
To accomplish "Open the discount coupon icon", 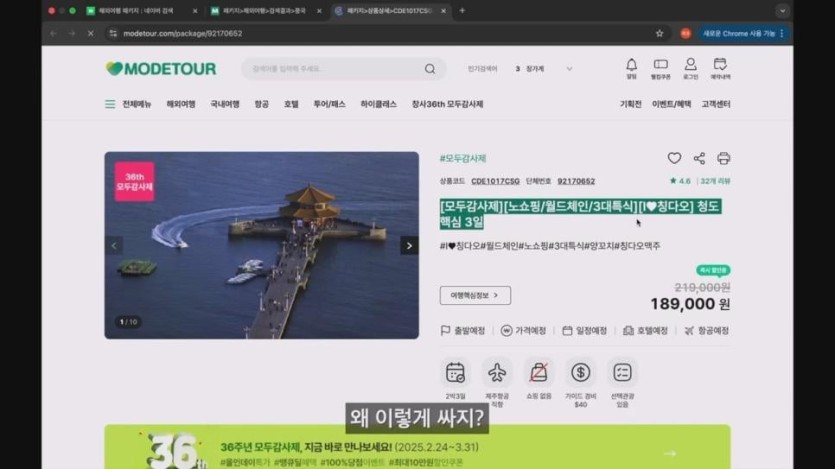I will click(x=660, y=66).
